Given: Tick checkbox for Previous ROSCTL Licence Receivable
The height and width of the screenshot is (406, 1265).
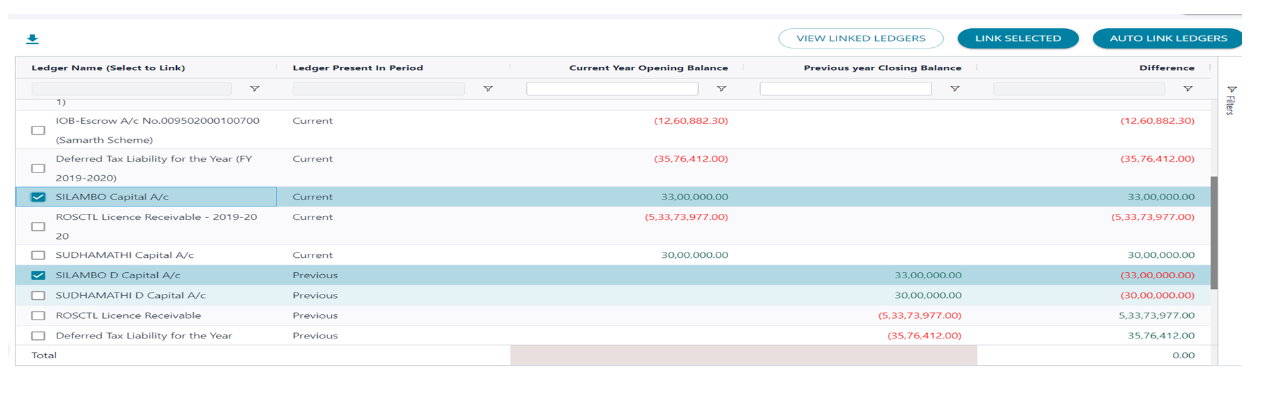Looking at the screenshot, I should pyautogui.click(x=38, y=316).
